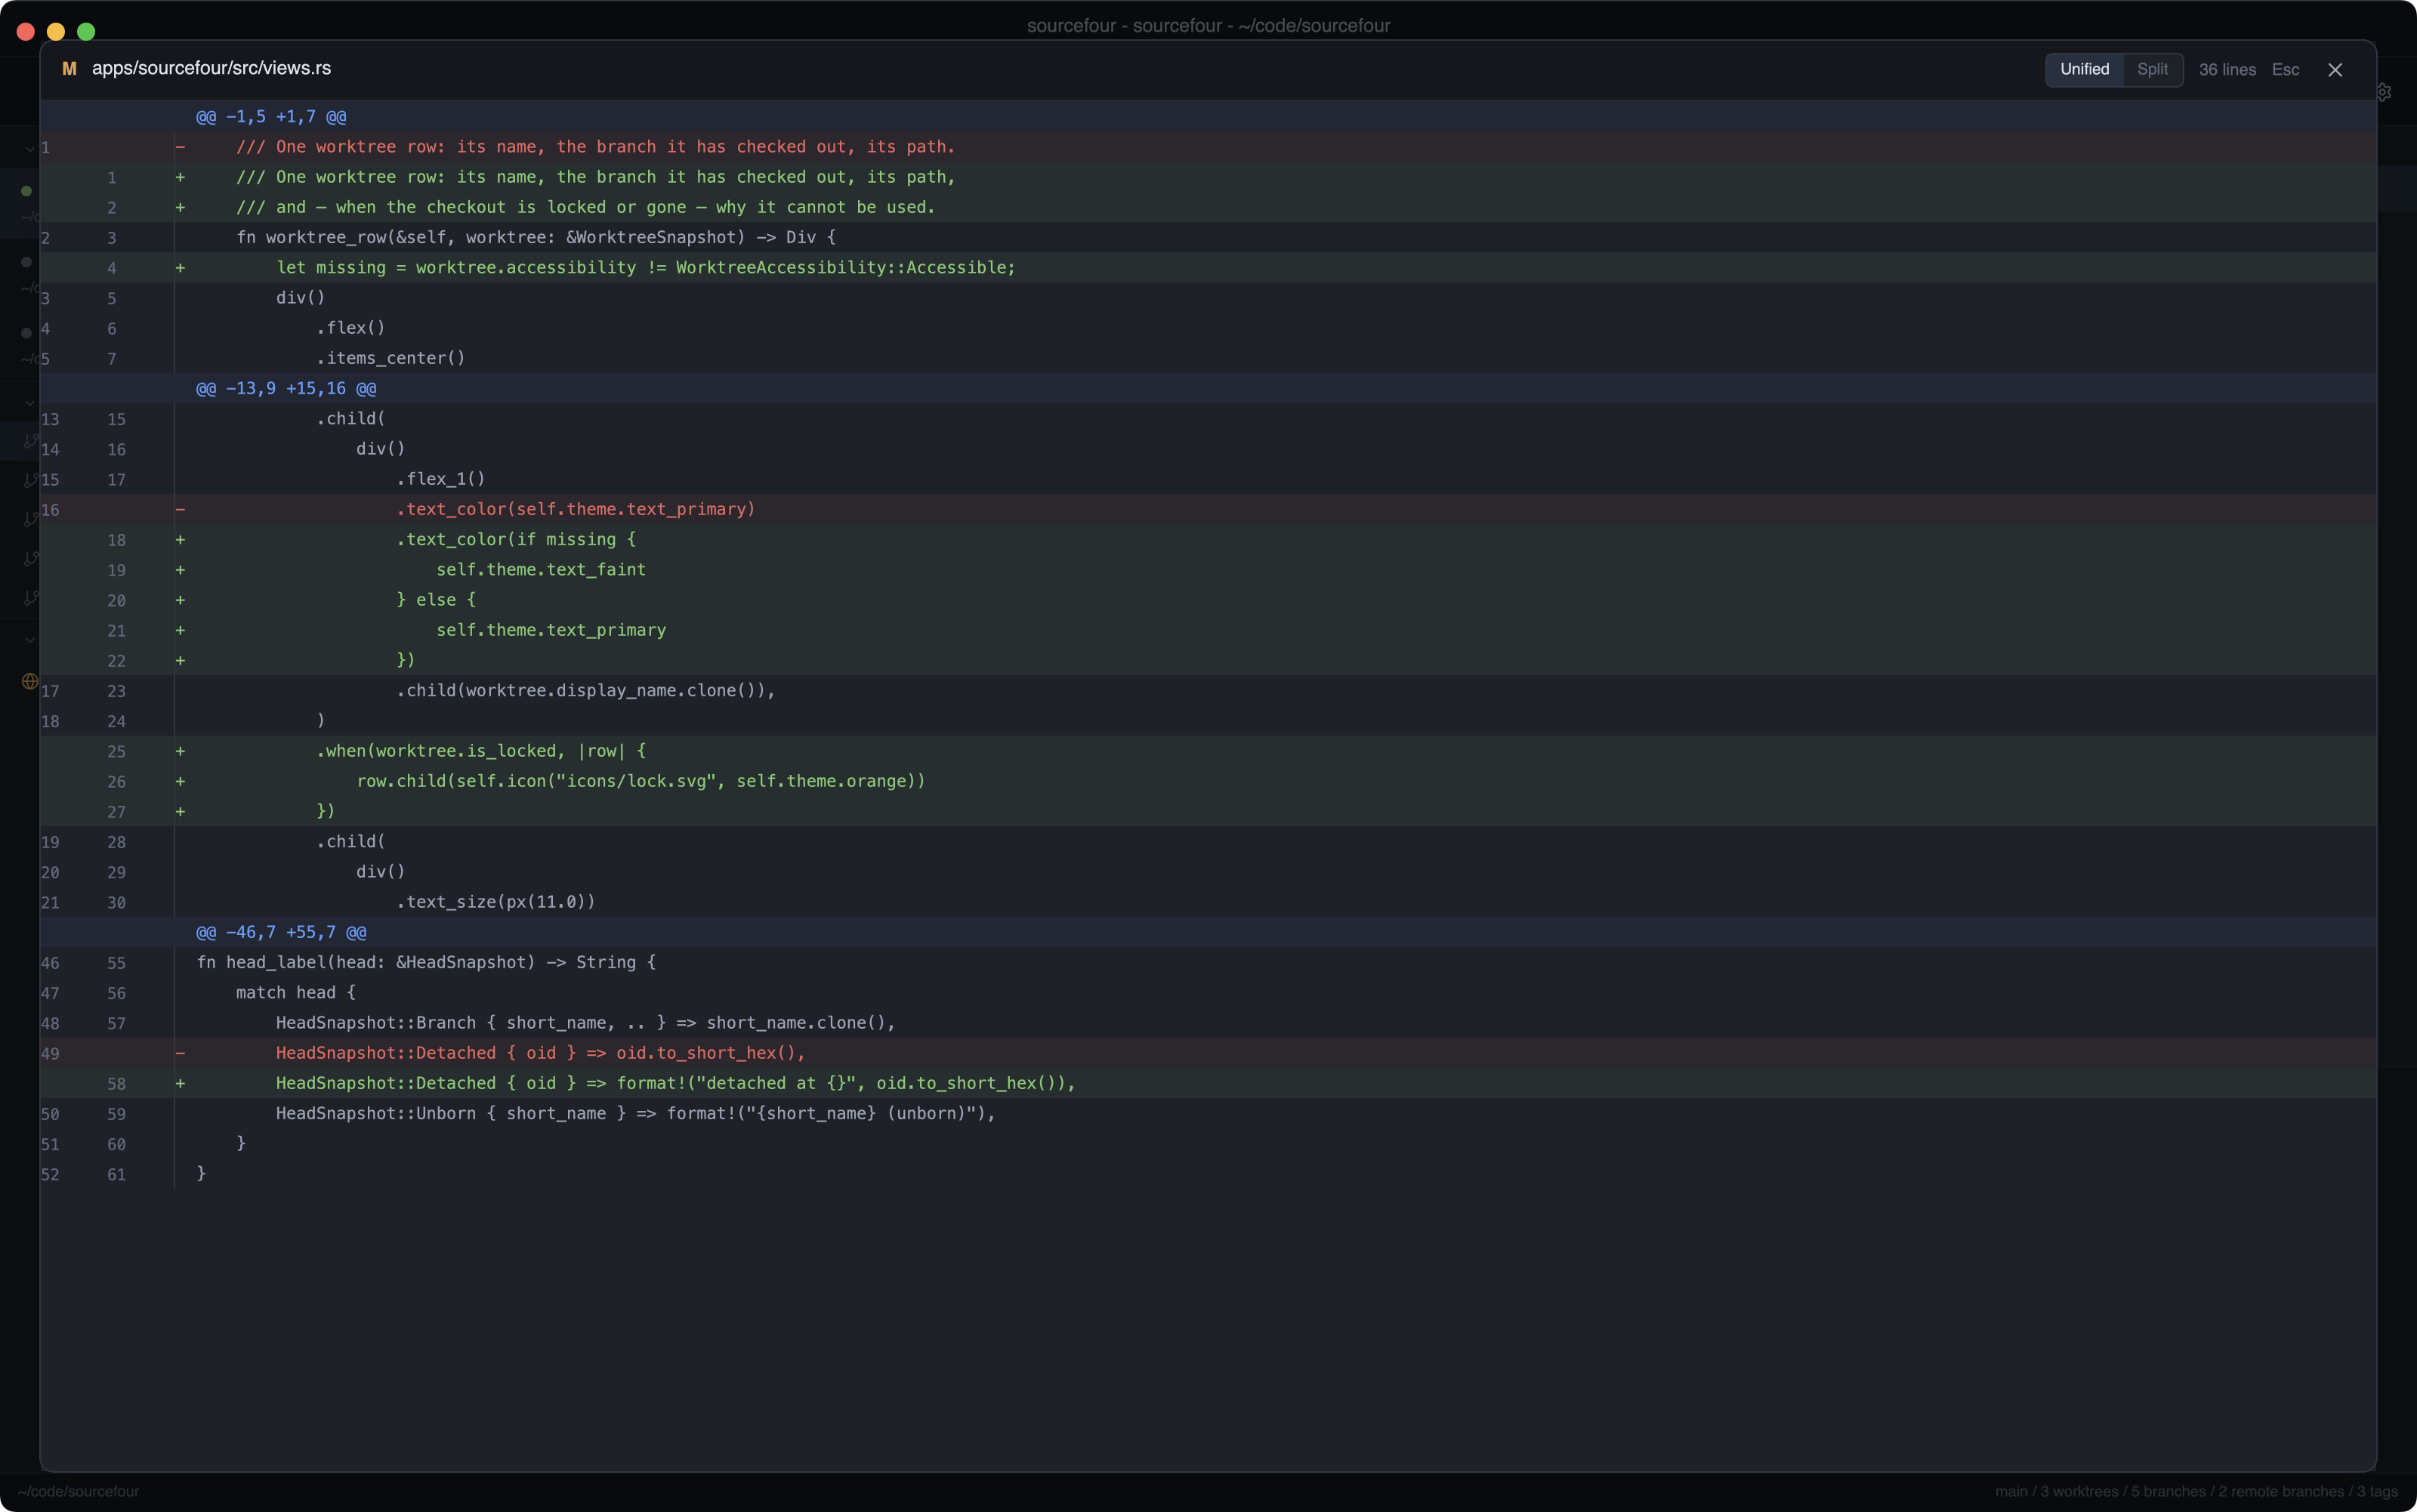The width and height of the screenshot is (2417, 1512).
Task: Click removed line '.text_color(self.theme.text_primary)'
Action: point(1208,509)
